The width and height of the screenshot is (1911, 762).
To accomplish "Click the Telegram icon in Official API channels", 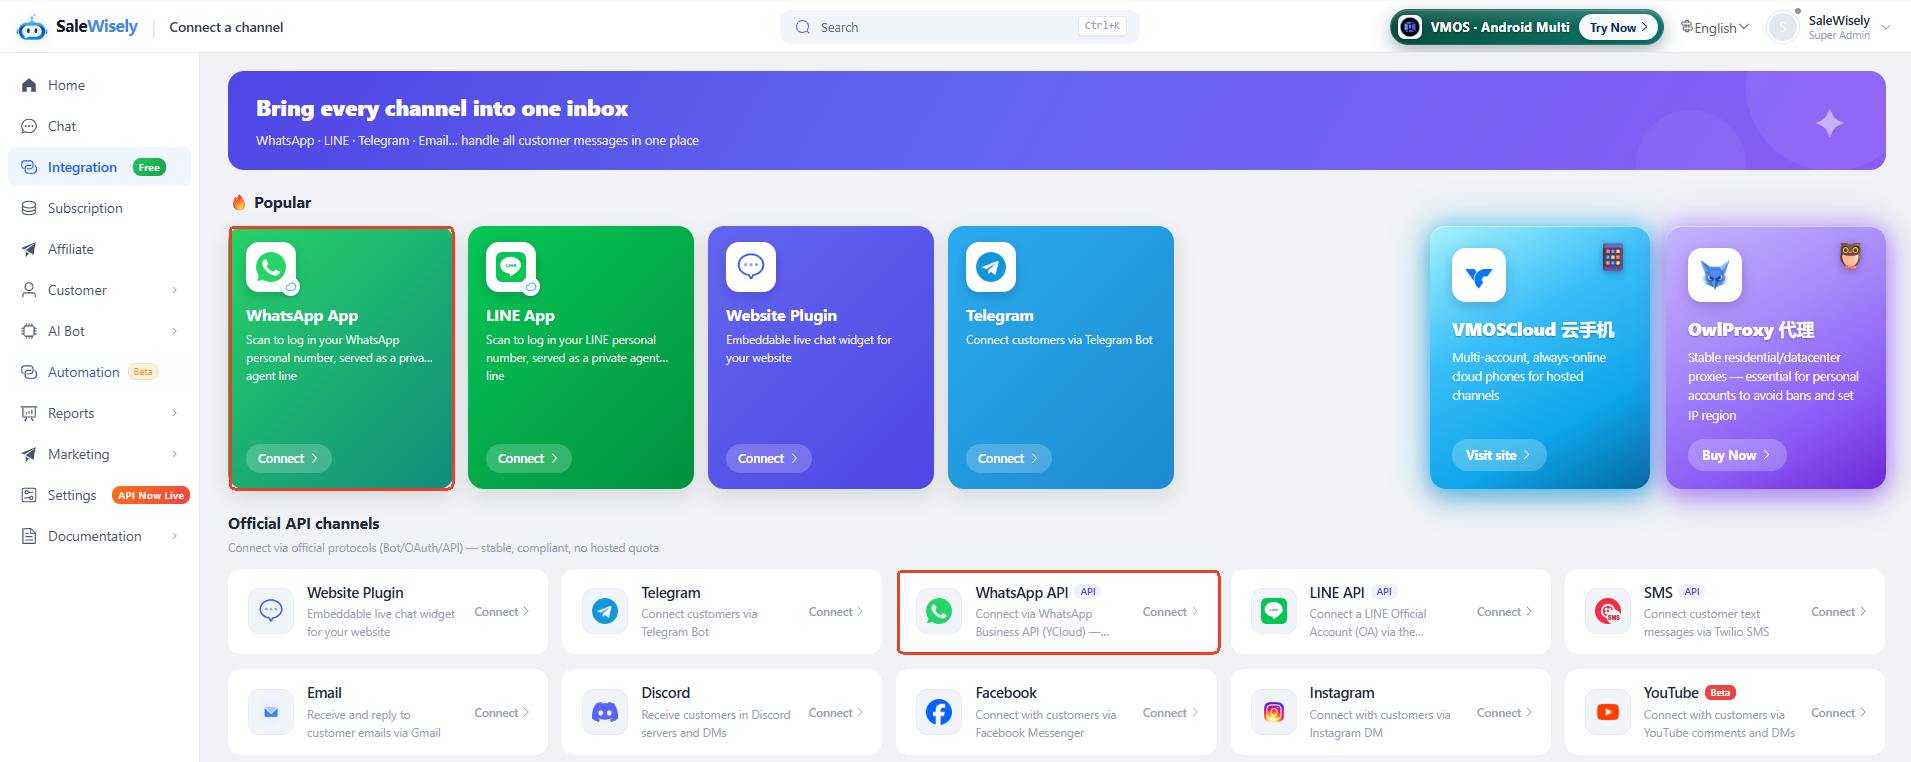I will [605, 611].
